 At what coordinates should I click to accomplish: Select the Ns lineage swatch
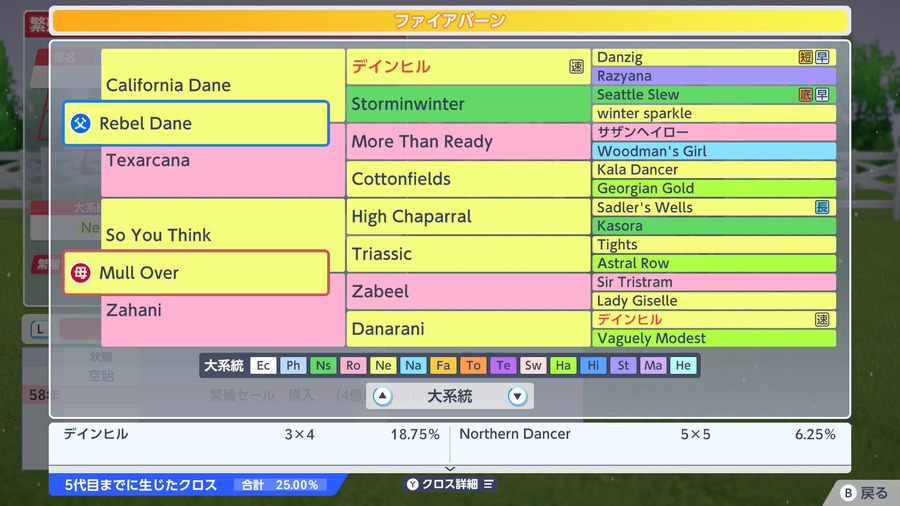[x=323, y=365]
